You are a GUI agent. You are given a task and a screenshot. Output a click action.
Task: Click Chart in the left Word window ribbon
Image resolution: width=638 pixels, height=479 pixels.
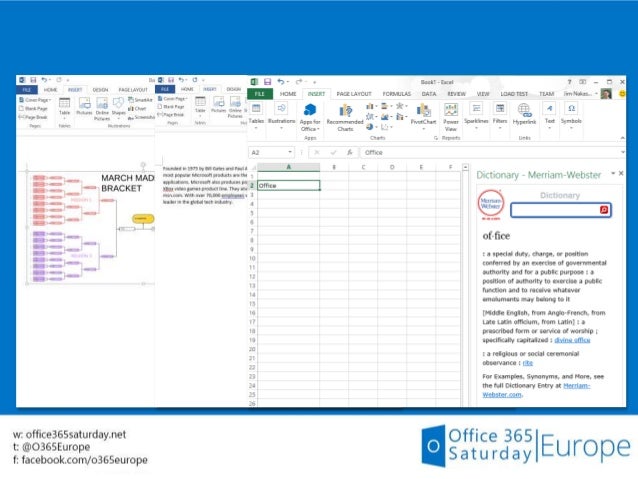tap(137, 109)
